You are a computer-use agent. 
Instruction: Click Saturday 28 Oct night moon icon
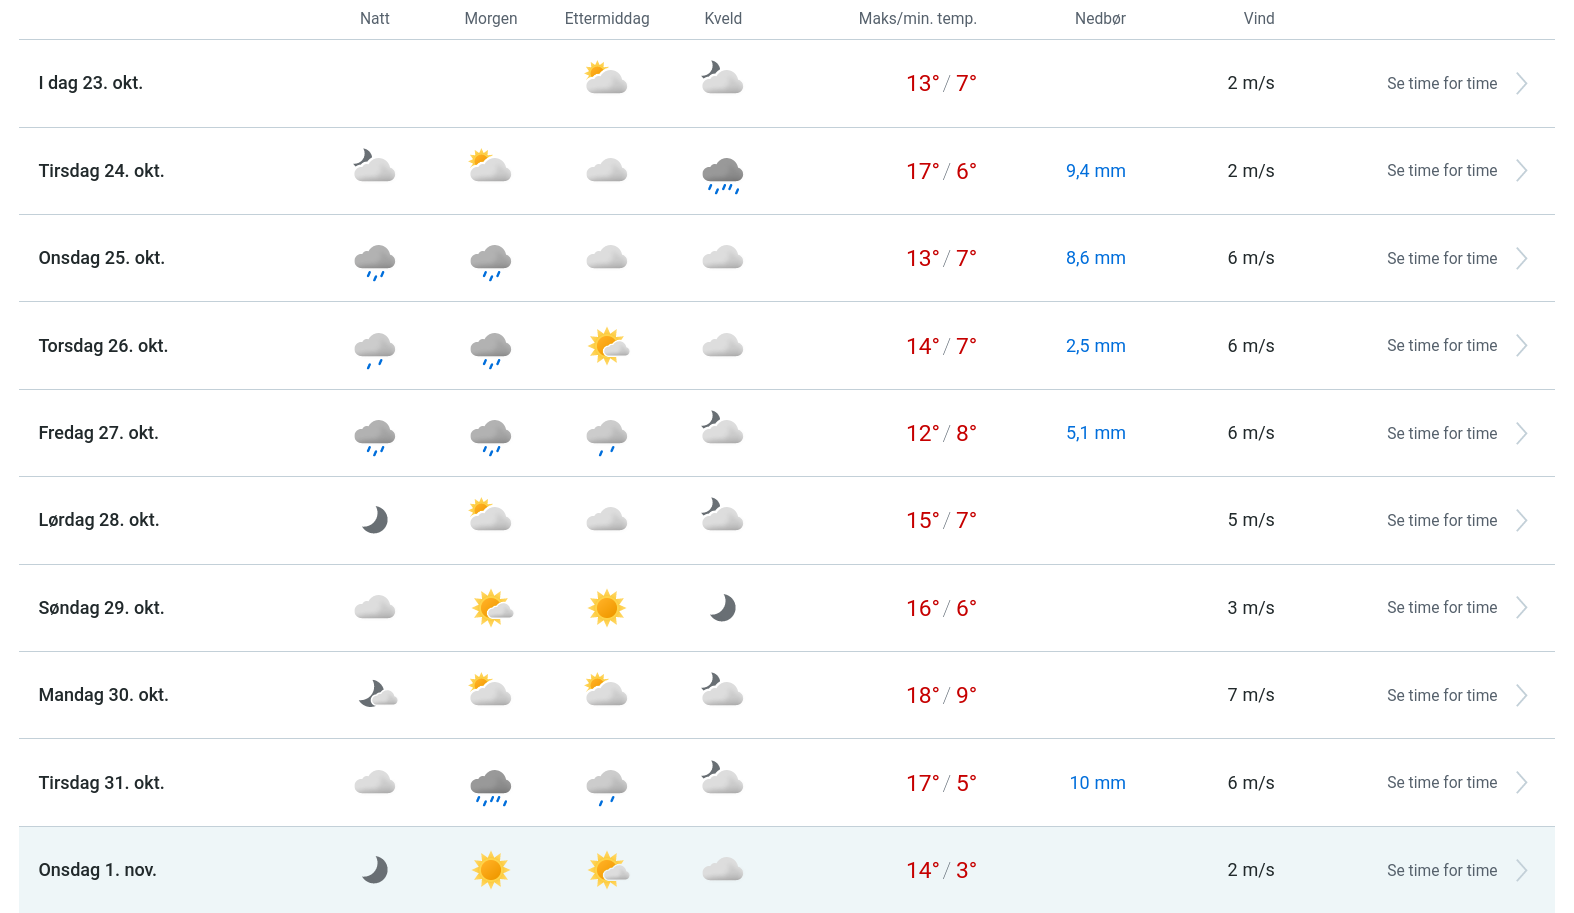tap(375, 520)
